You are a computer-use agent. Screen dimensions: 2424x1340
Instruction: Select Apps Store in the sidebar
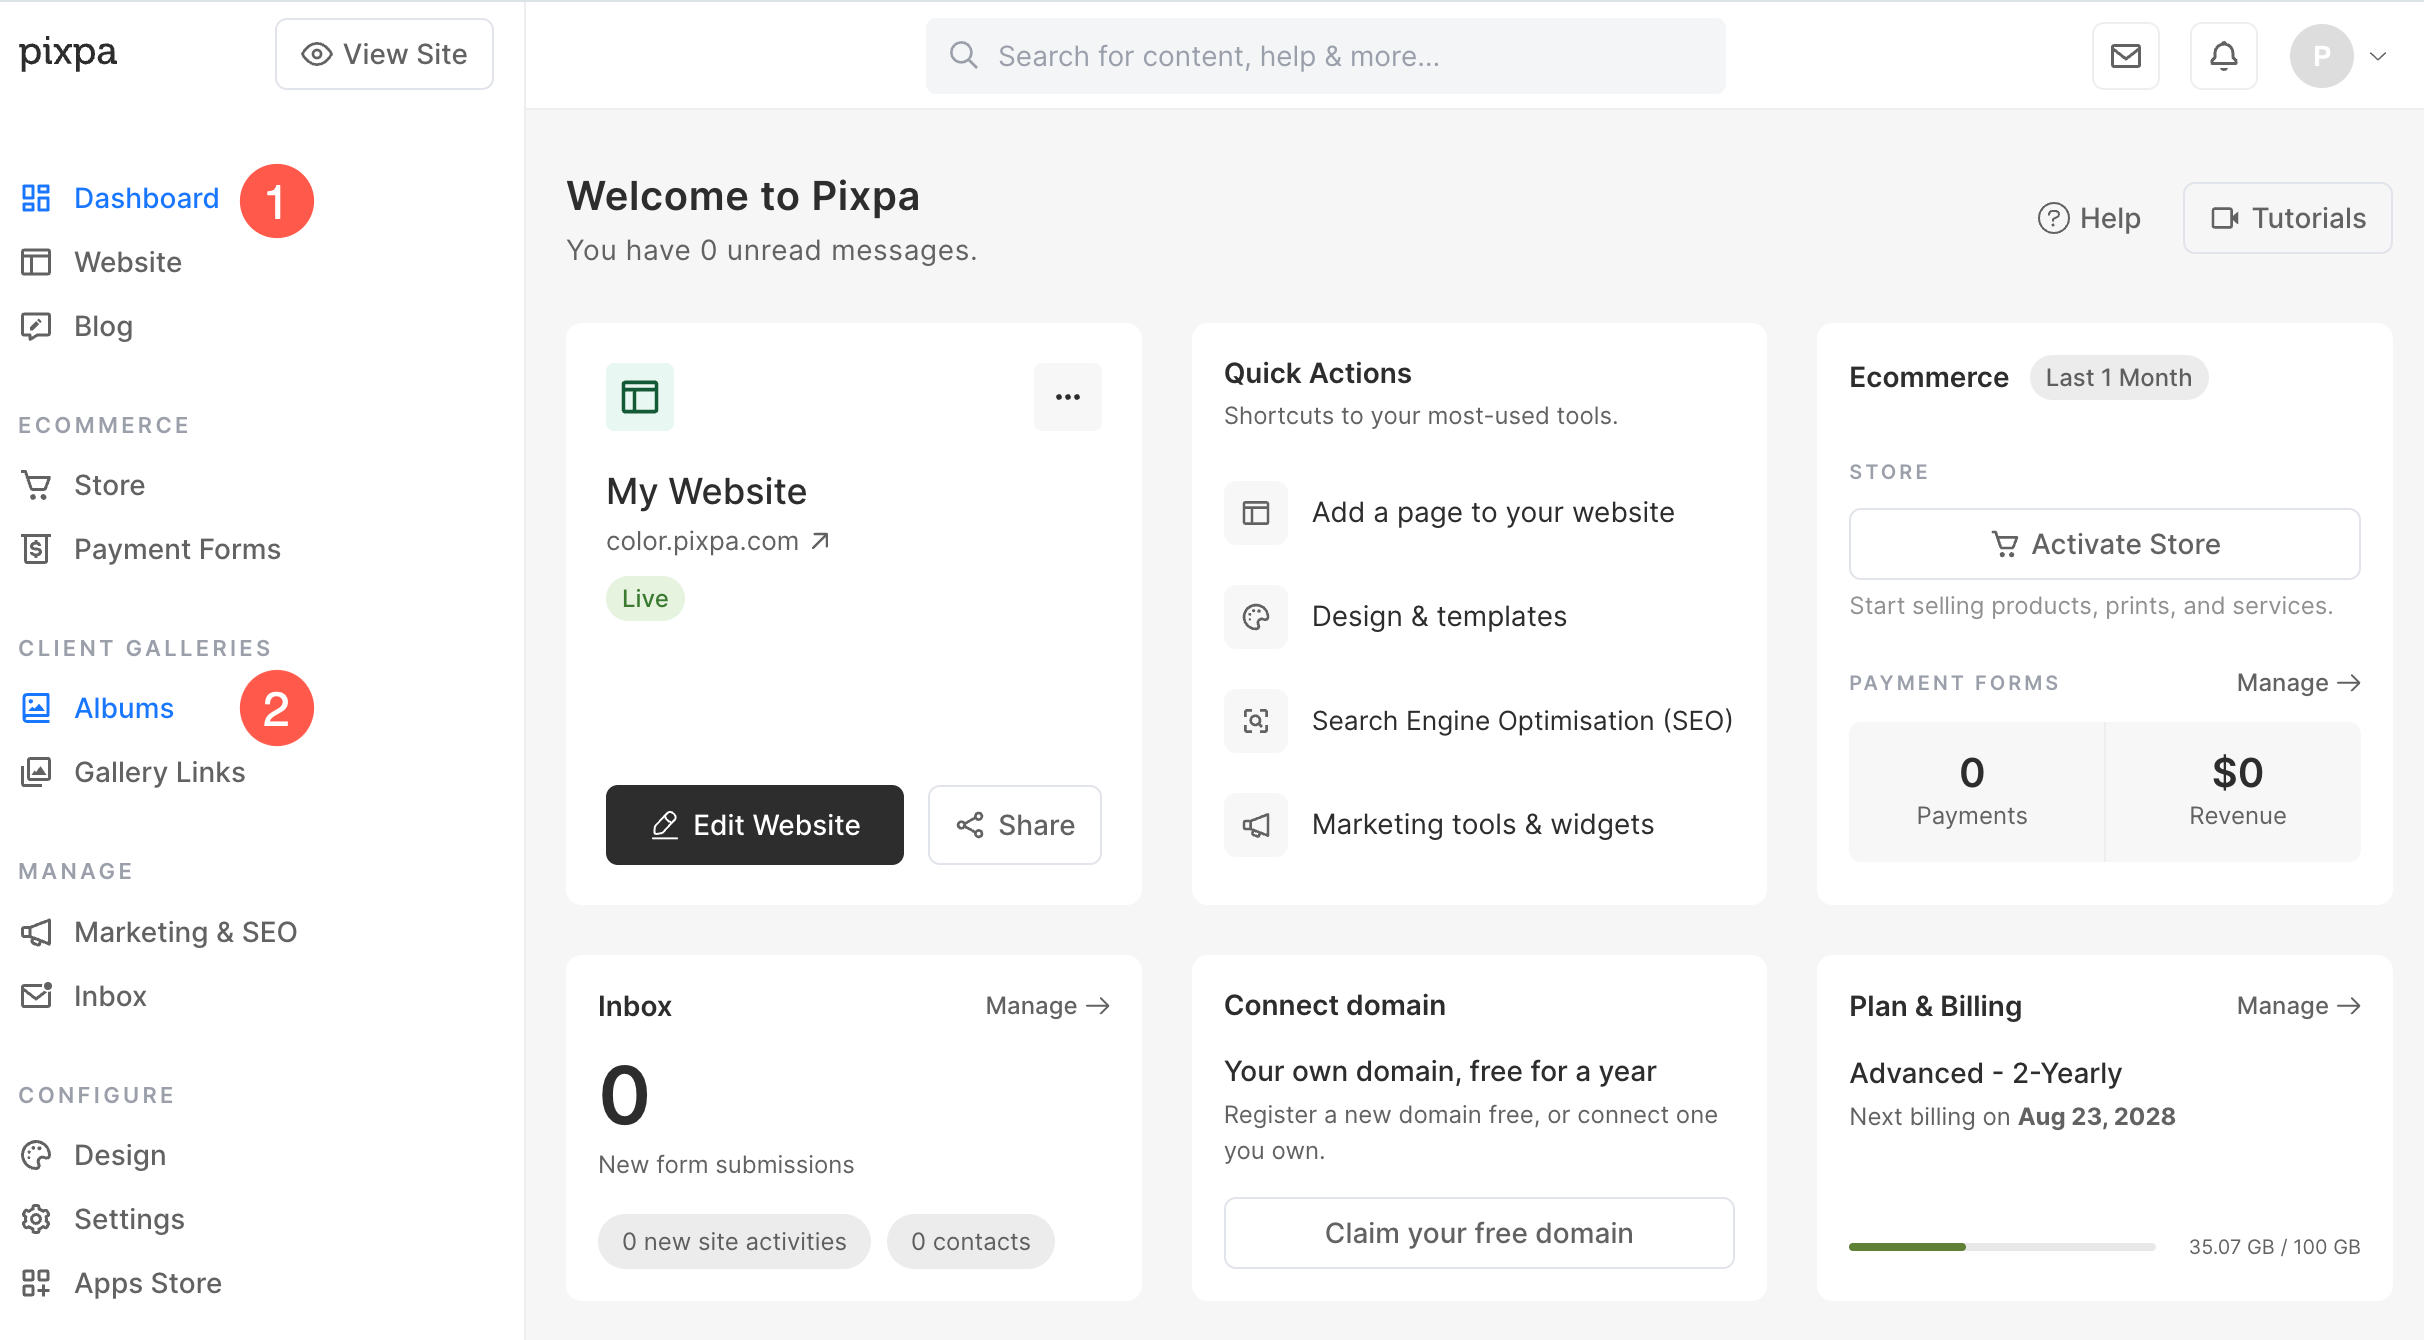tap(121, 1283)
